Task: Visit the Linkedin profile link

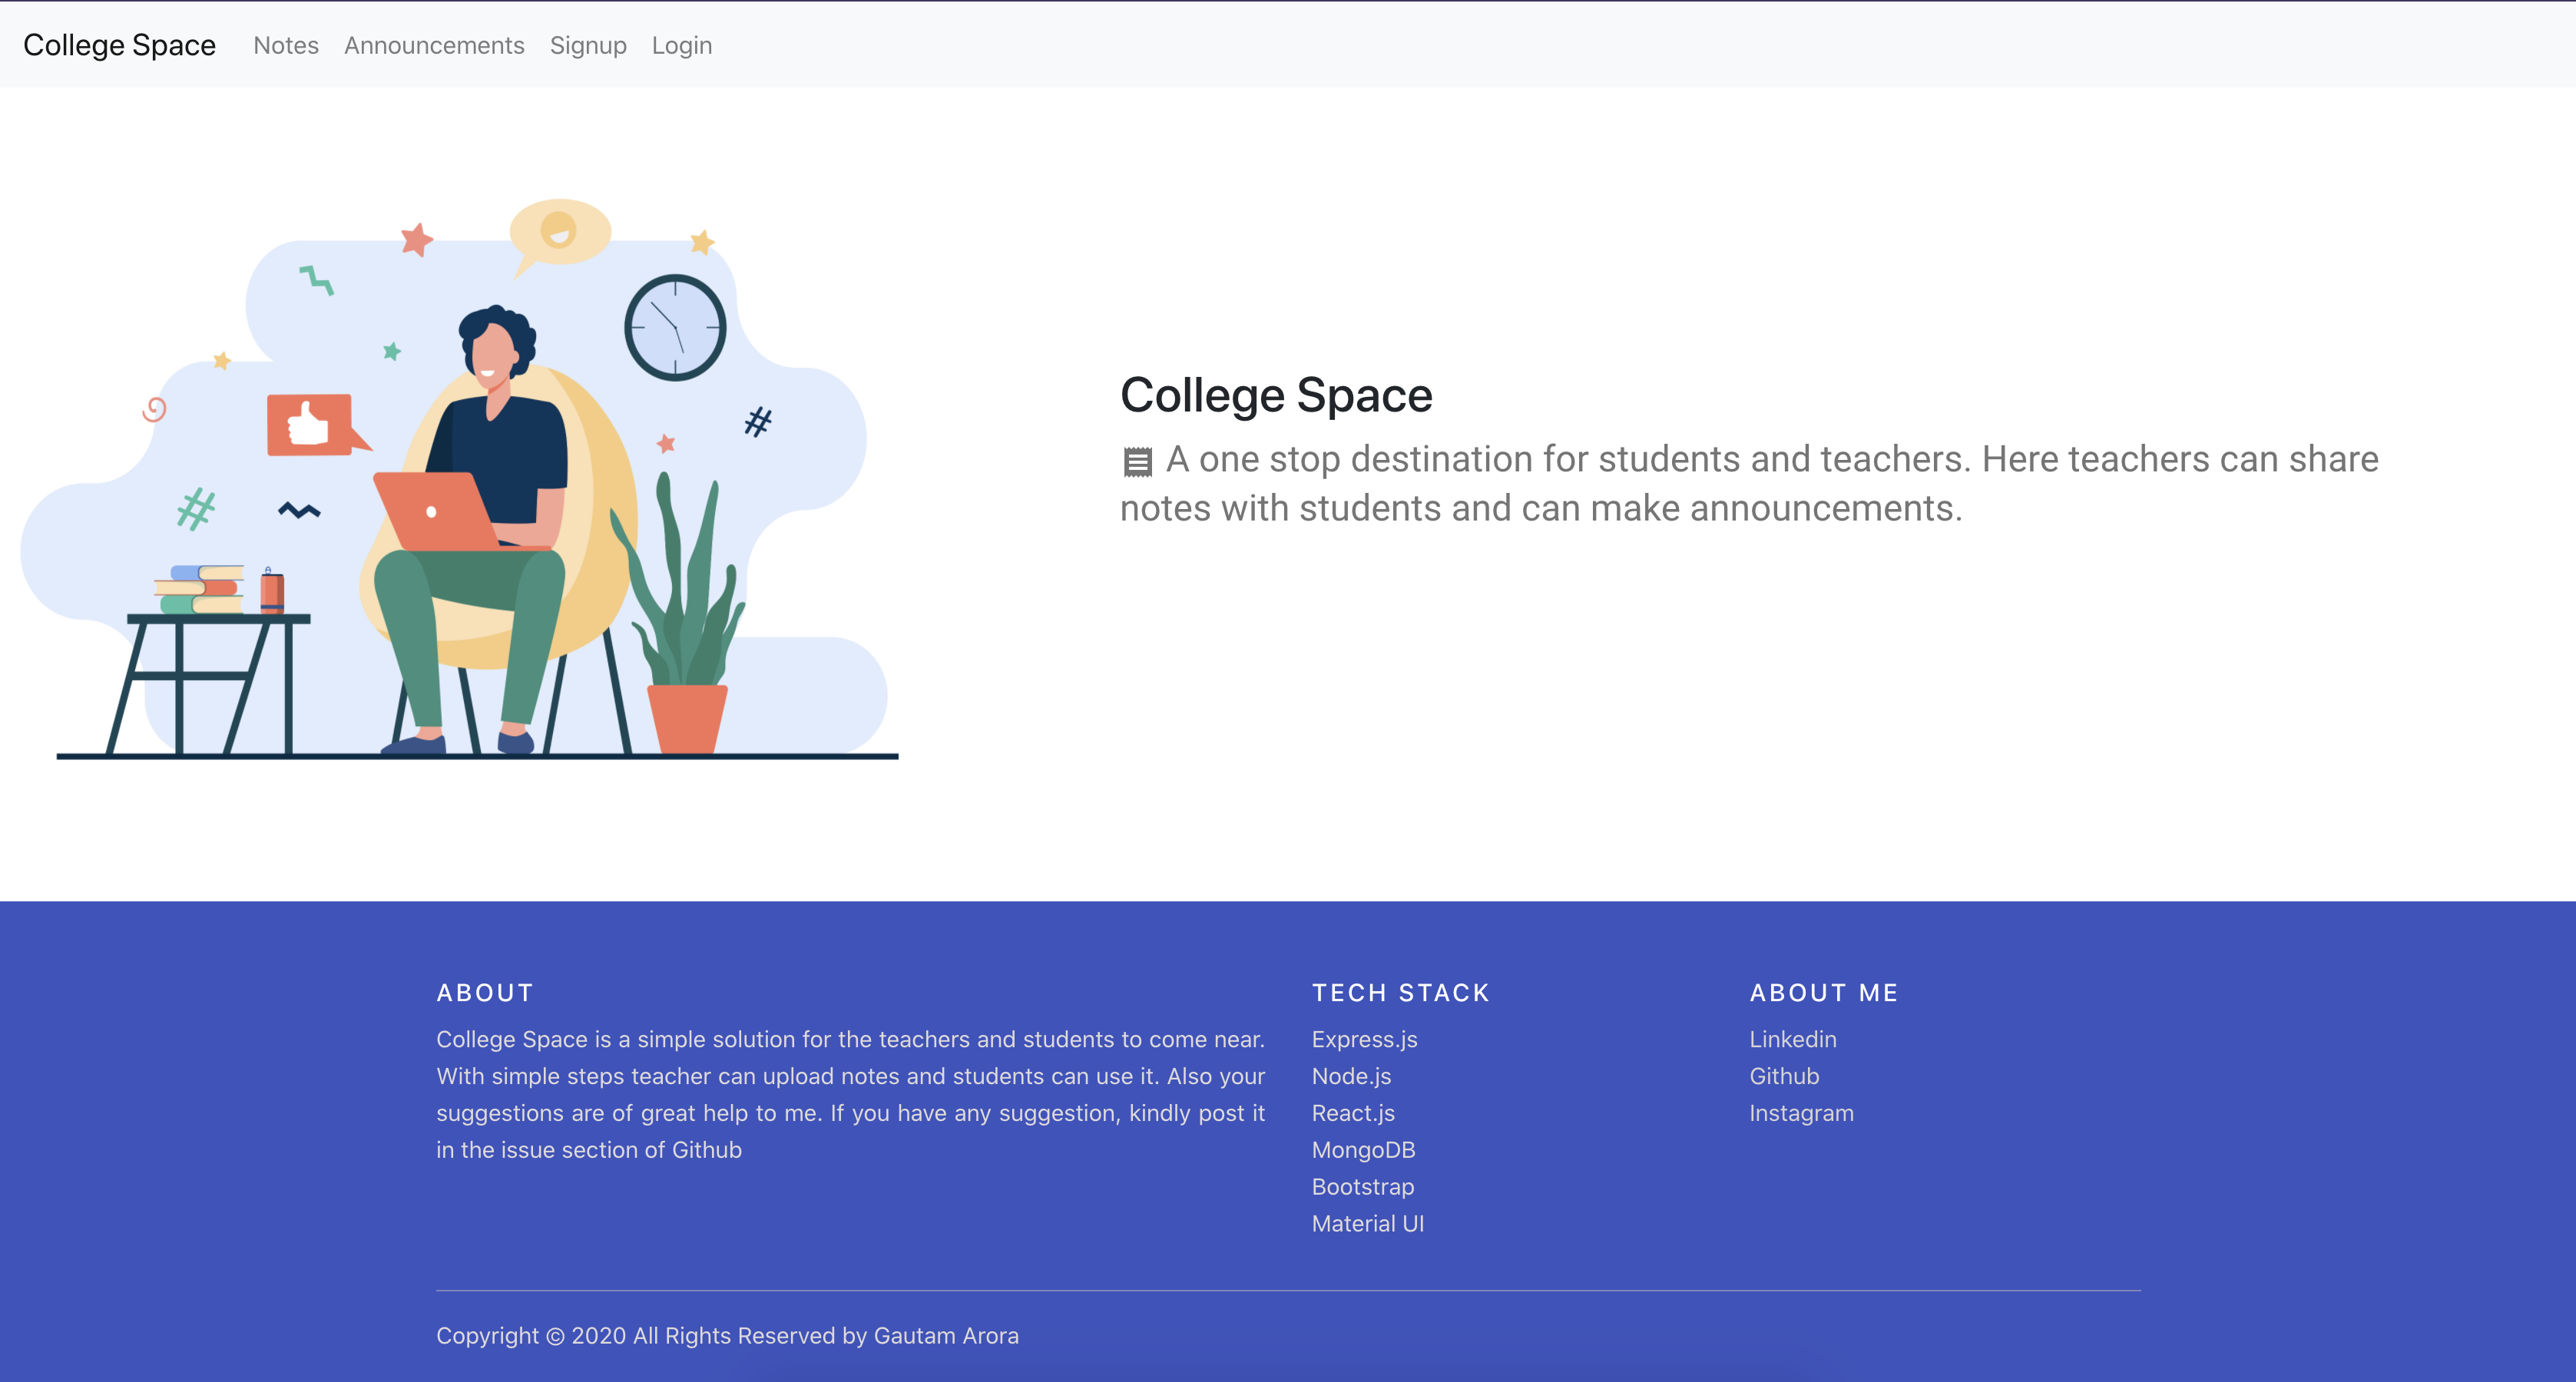Action: point(1792,1039)
